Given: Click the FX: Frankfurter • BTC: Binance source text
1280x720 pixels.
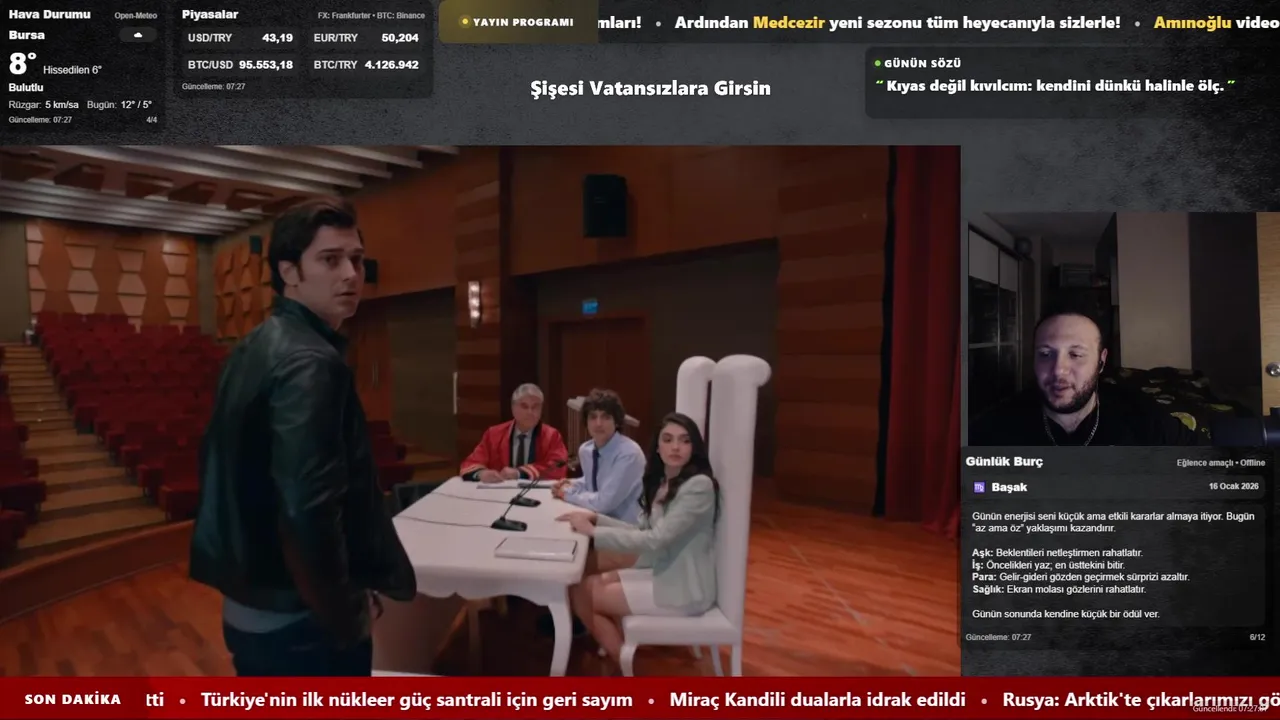Looking at the screenshot, I should [371, 16].
